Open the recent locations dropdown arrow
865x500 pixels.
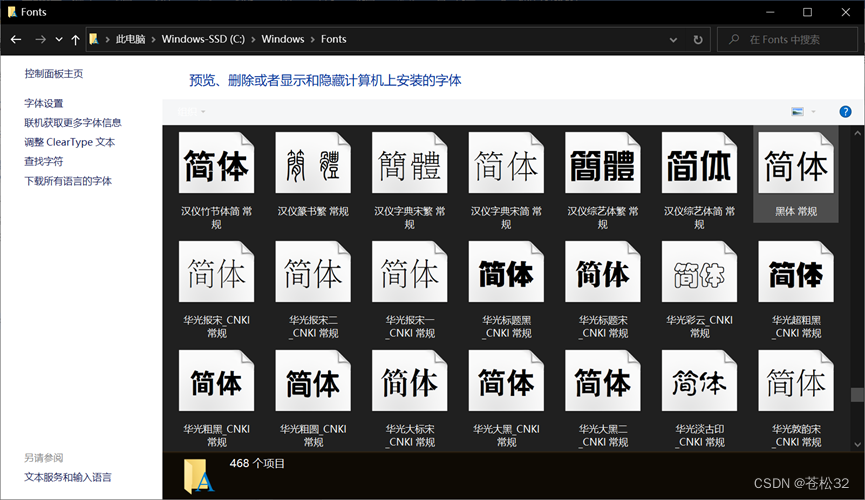[59, 39]
